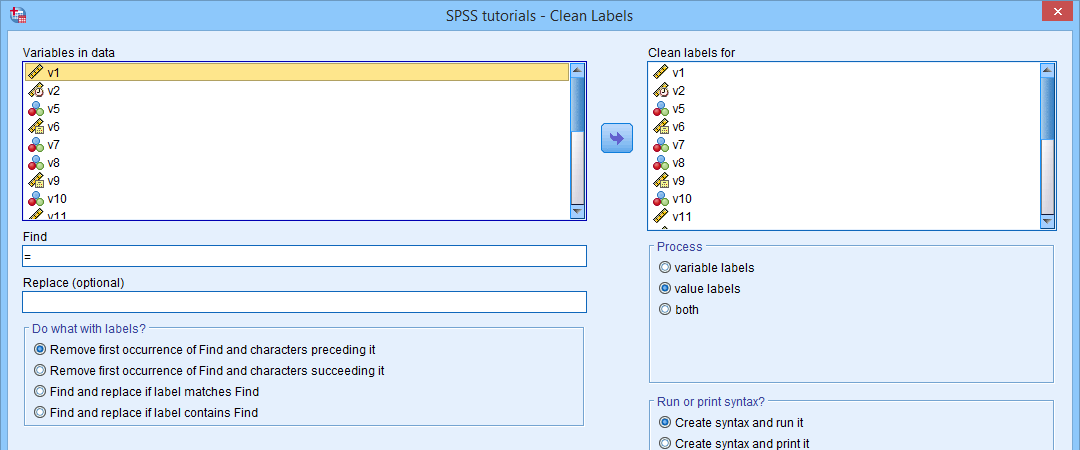Select 'both' process option
The image size is (1080, 450).
tap(665, 309)
